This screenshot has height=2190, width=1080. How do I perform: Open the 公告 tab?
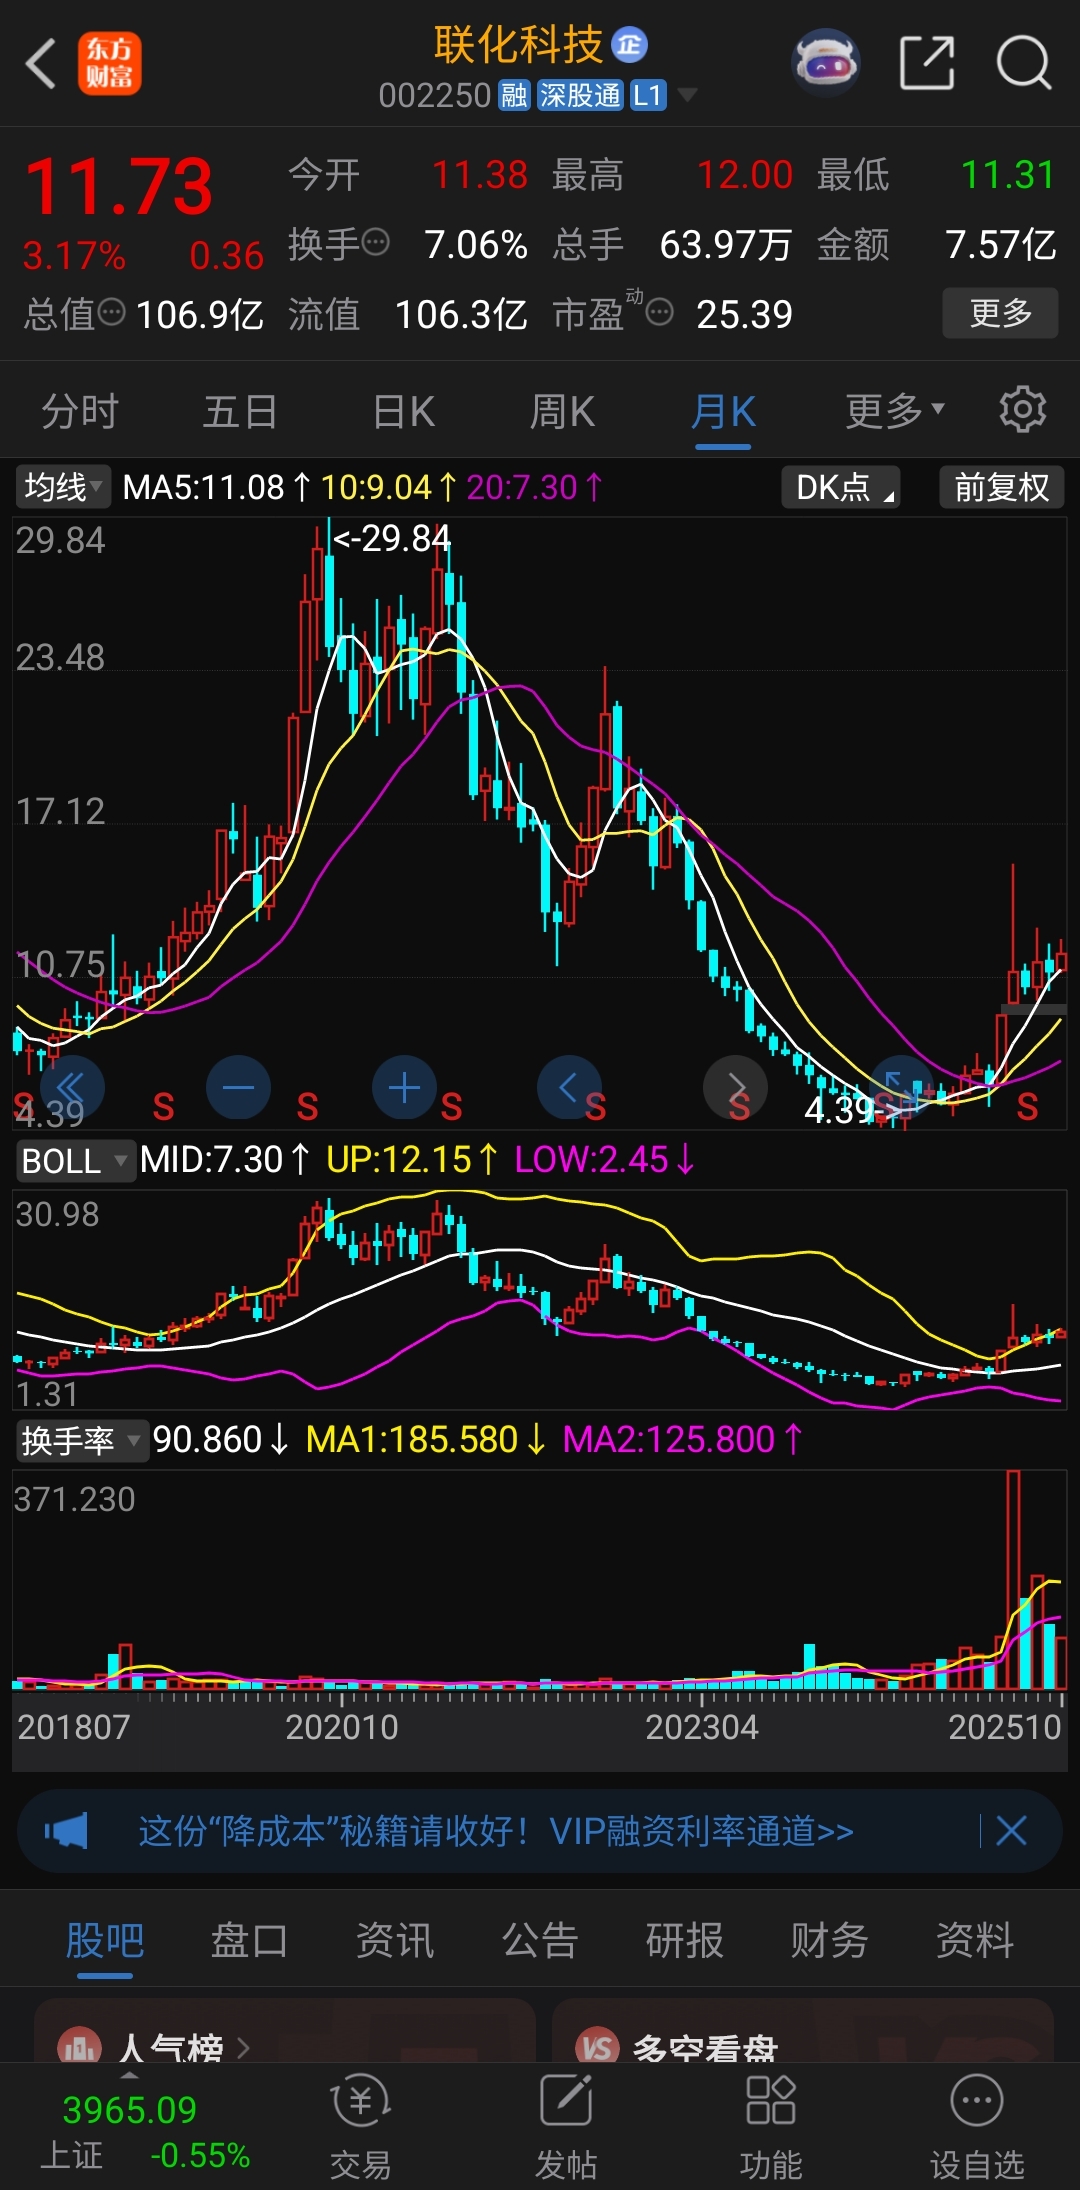[x=540, y=1941]
